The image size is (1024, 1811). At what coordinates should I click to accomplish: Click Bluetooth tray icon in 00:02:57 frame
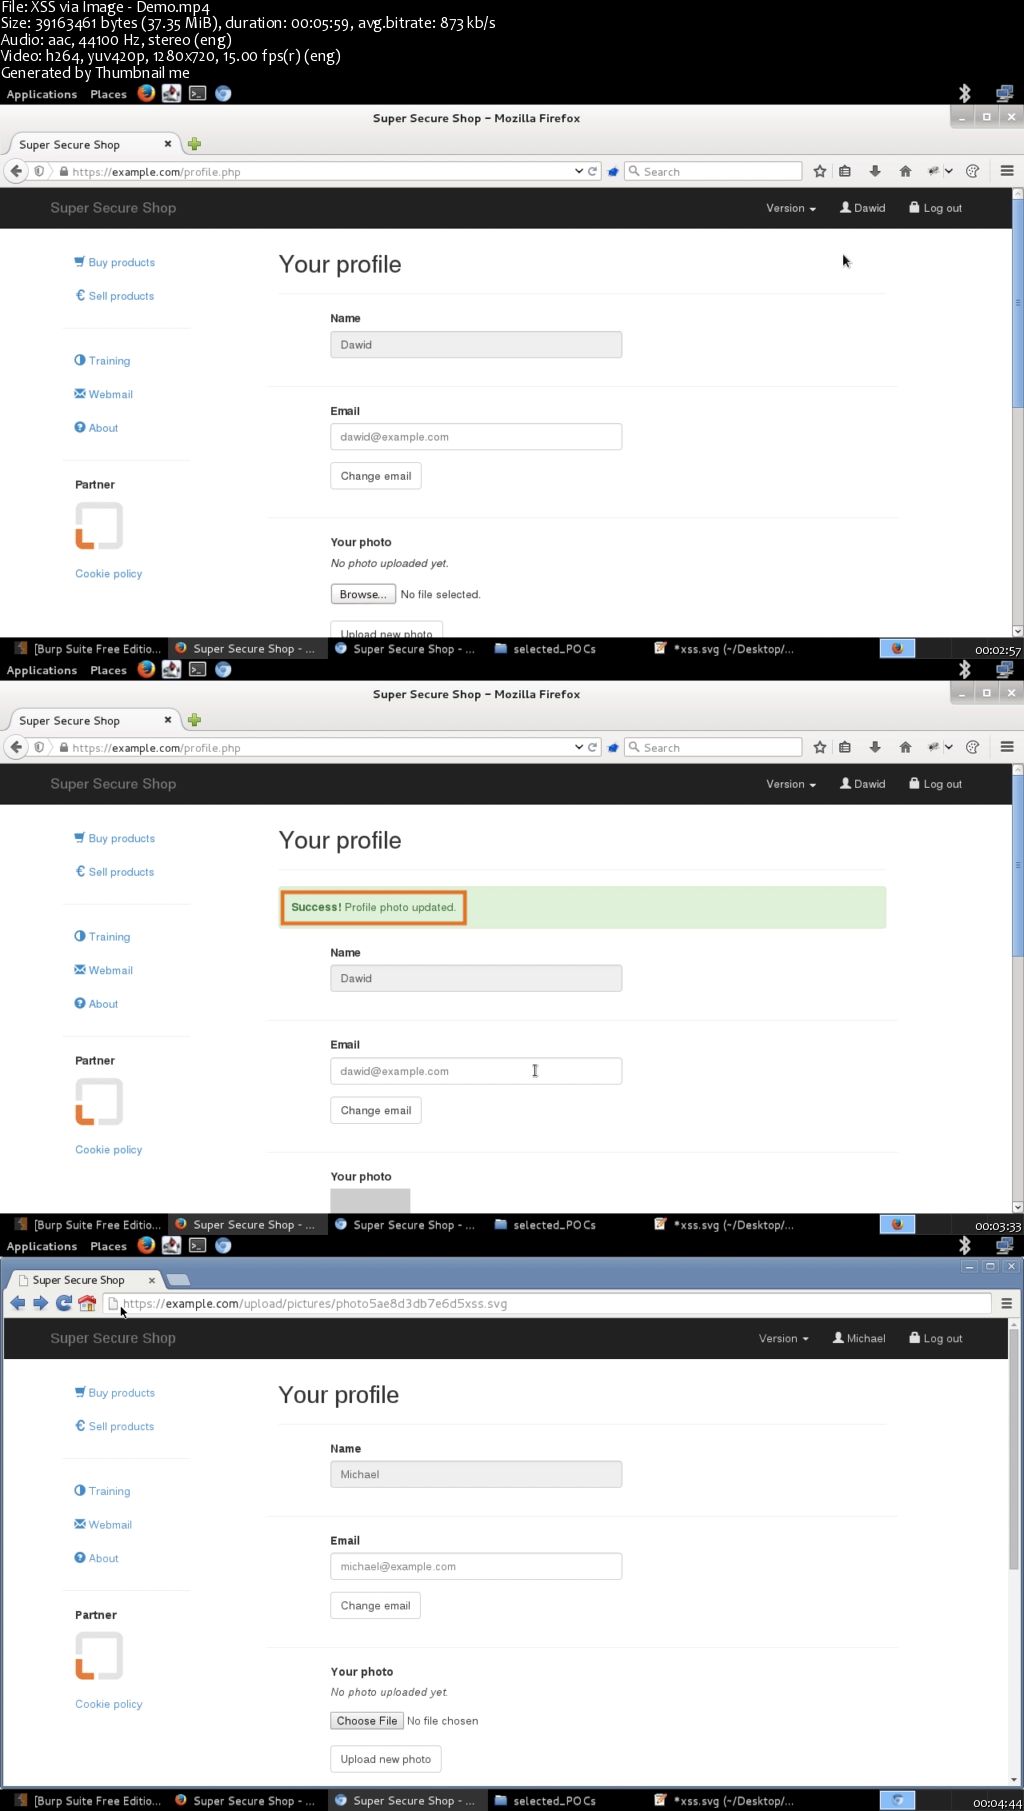point(965,93)
